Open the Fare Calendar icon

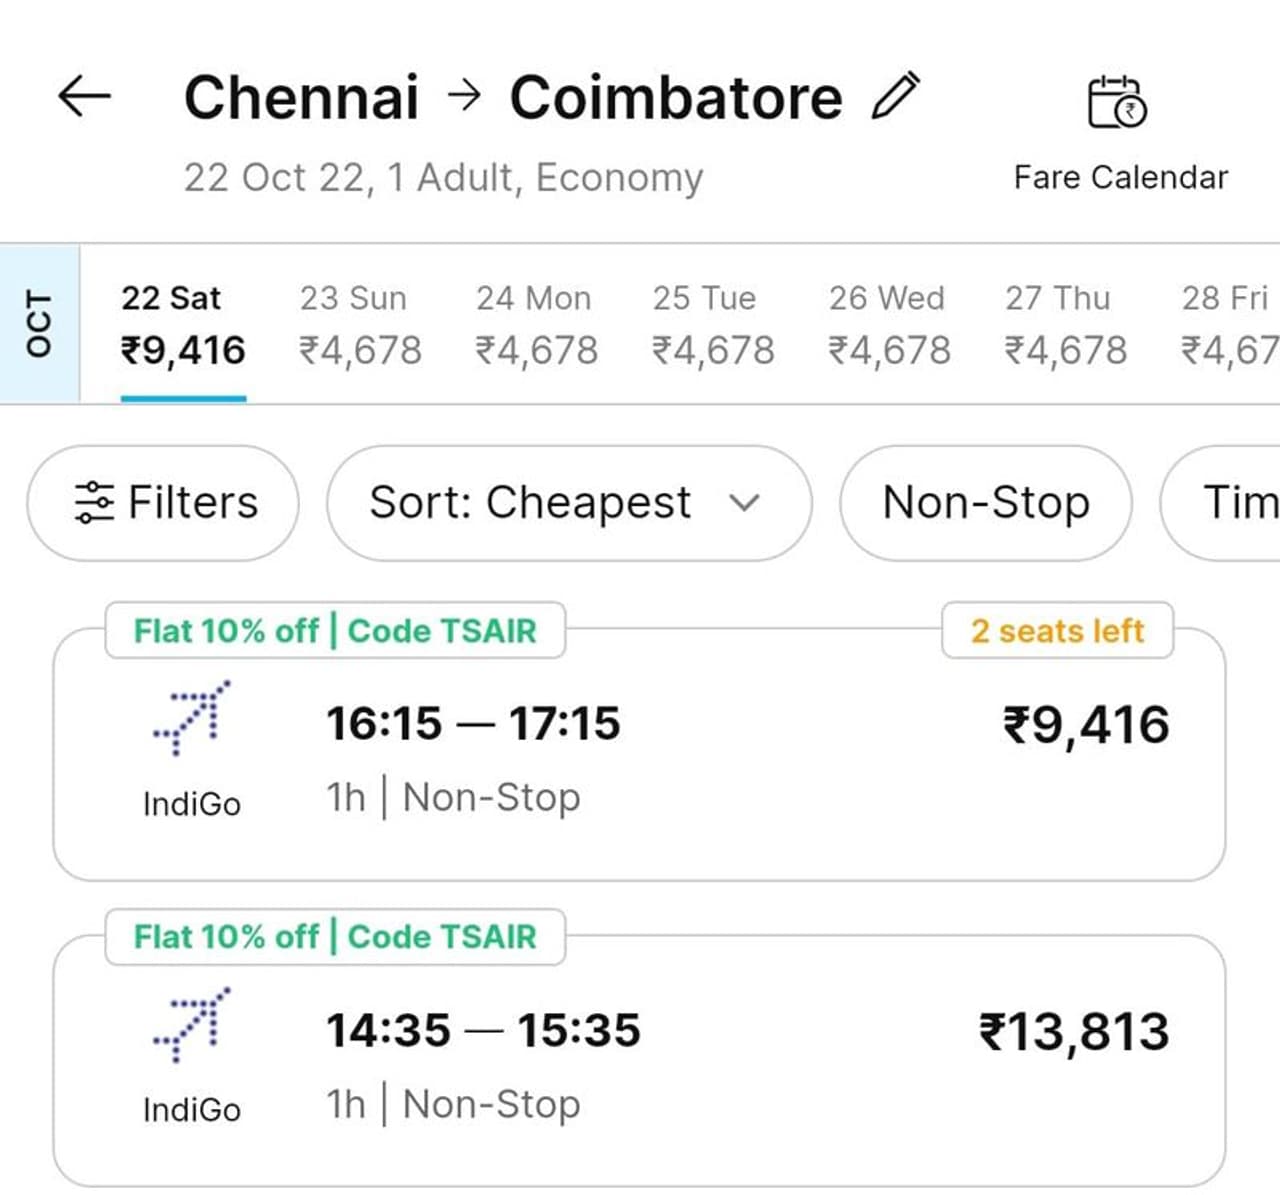tap(1117, 102)
